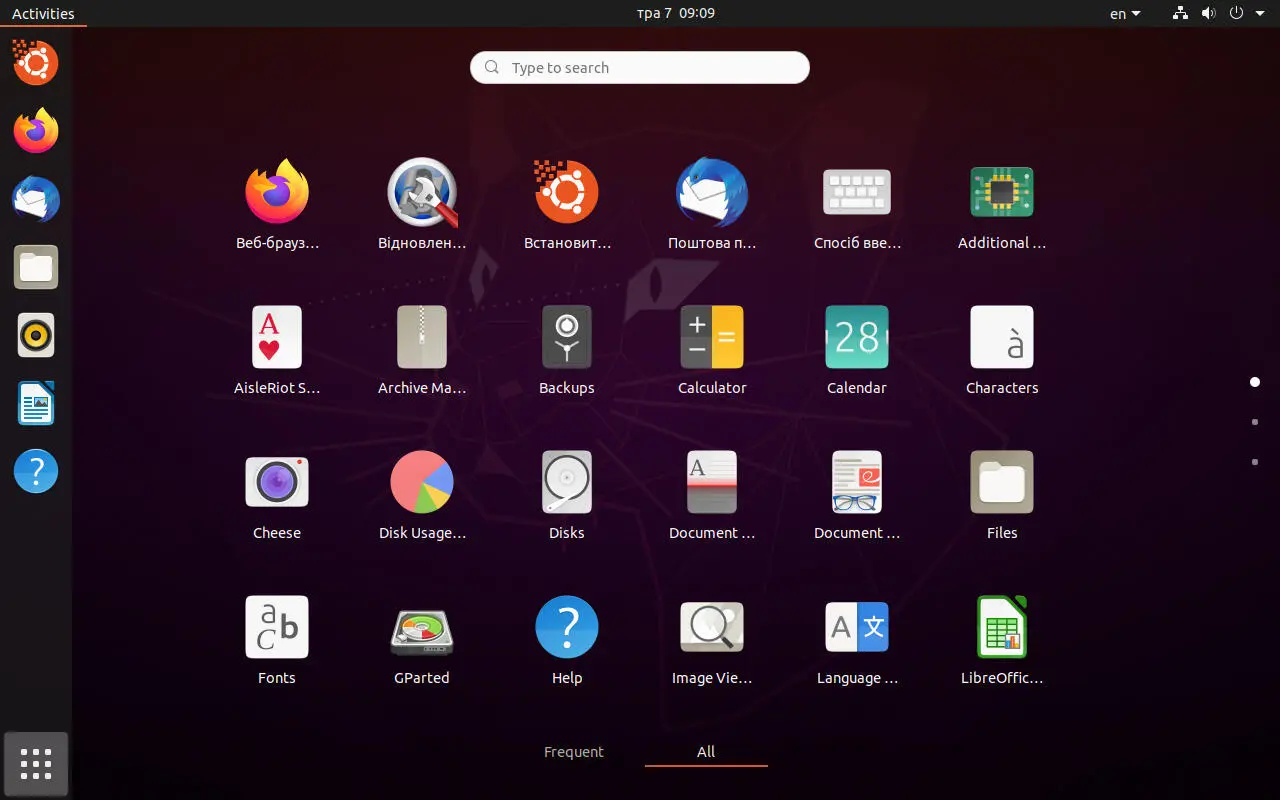Click the volume speaker icon
This screenshot has height=800, width=1280.
click(1208, 13)
